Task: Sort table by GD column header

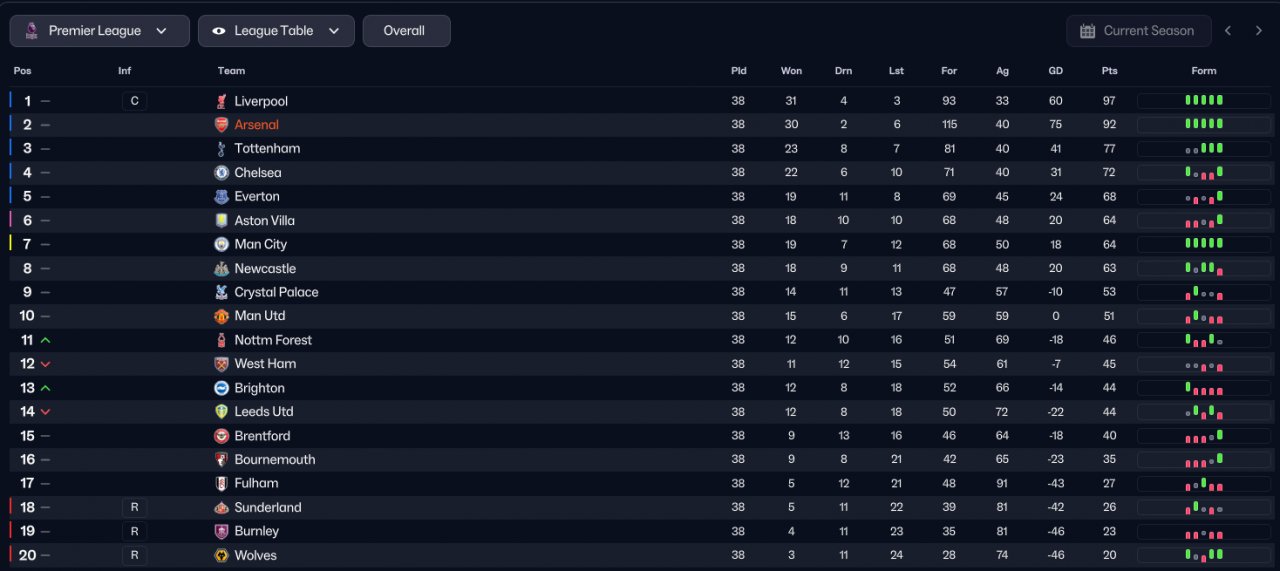Action: (x=1055, y=71)
